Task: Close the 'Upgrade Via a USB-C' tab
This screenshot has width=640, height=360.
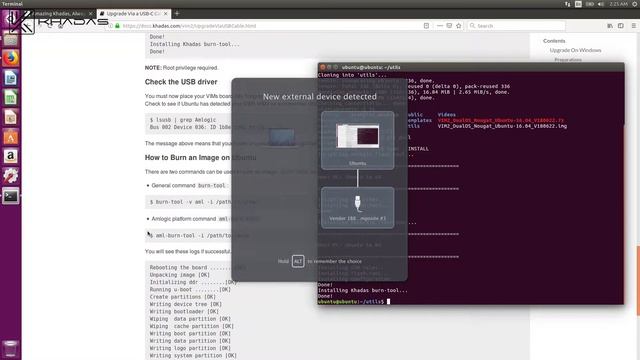Action: [165, 13]
